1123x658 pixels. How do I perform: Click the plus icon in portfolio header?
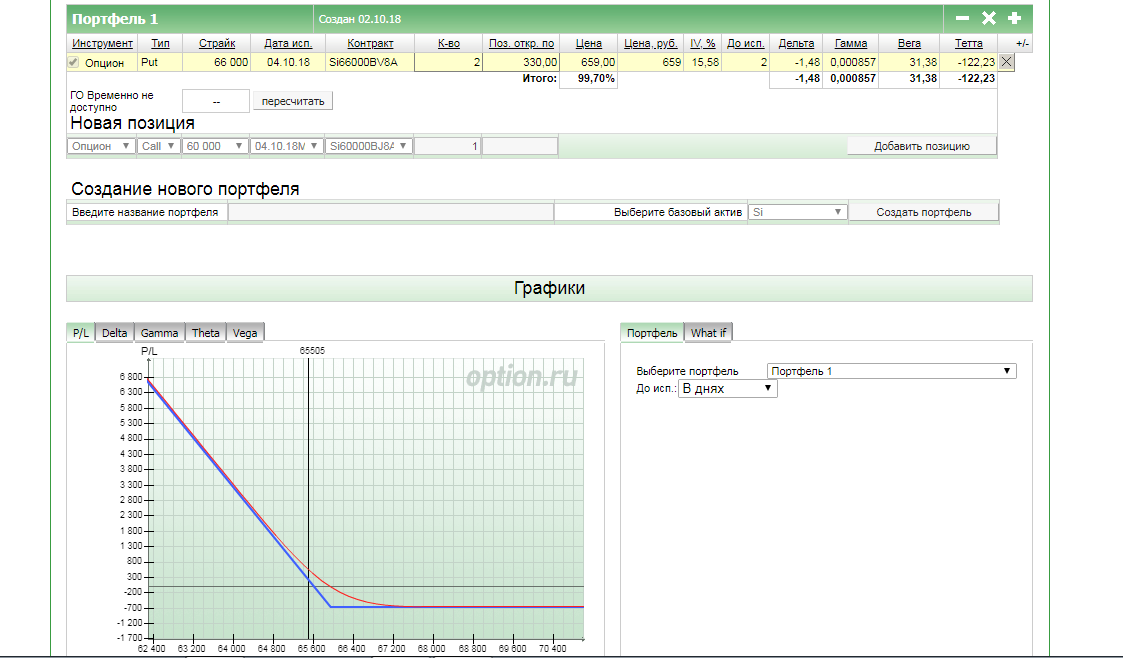tap(1014, 18)
